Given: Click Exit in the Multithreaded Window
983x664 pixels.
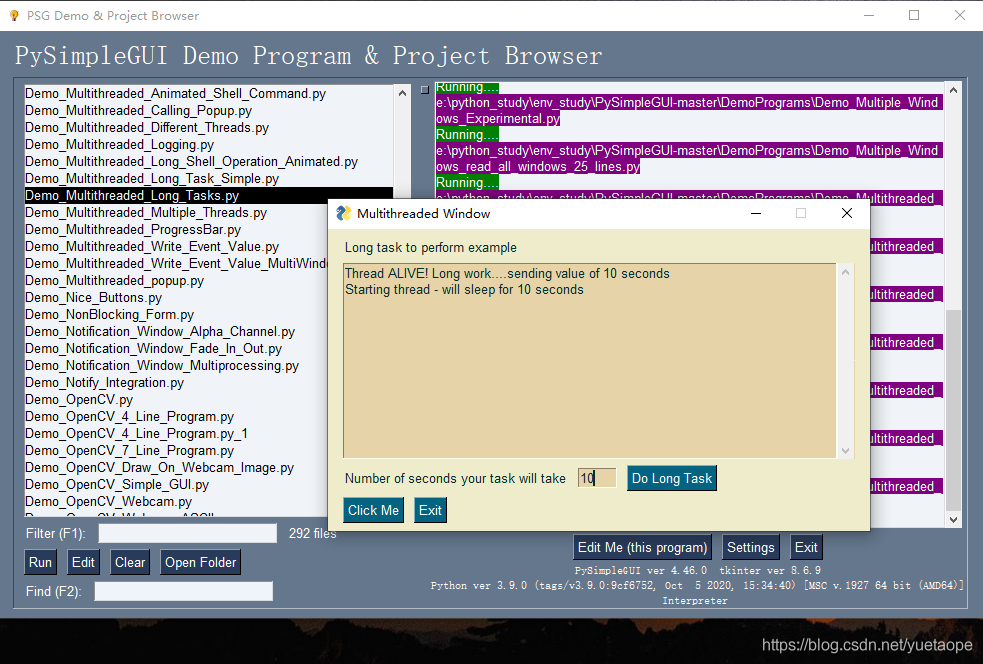Looking at the screenshot, I should click(430, 510).
